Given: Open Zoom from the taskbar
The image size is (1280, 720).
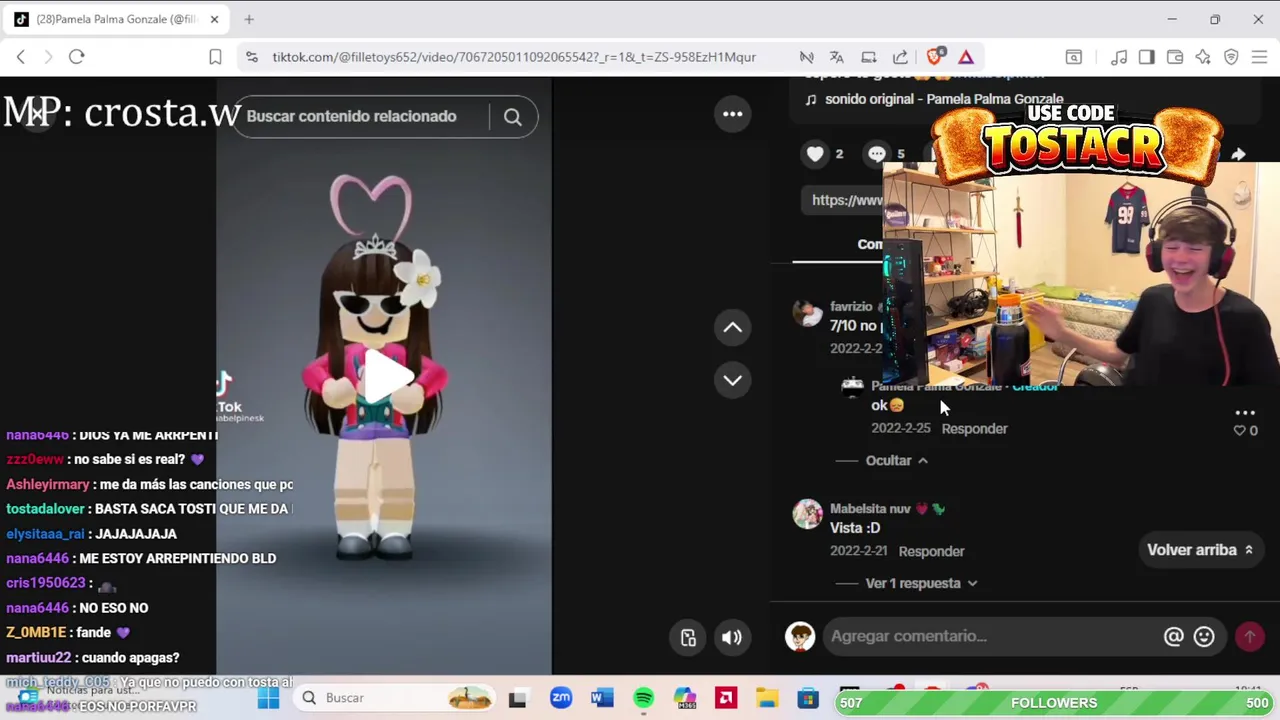Looking at the screenshot, I should coord(561,698).
